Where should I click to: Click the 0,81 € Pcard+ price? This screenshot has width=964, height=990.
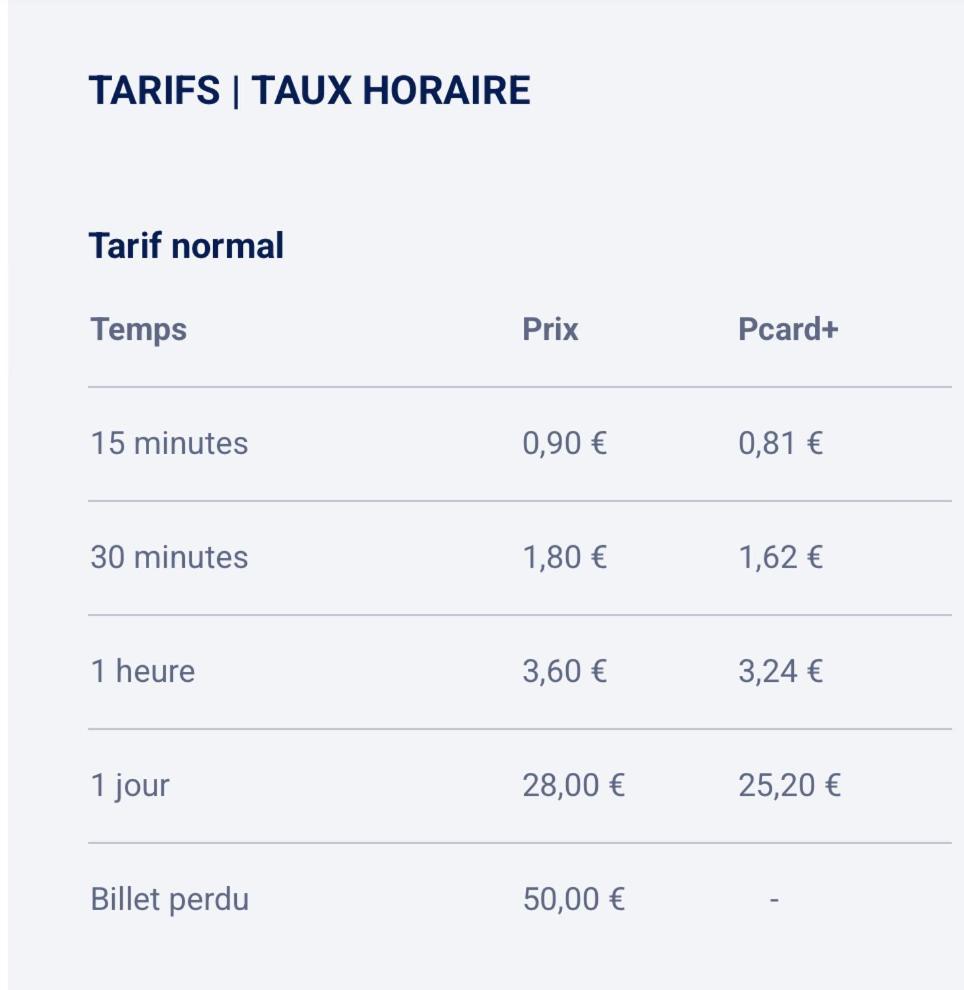click(x=780, y=443)
